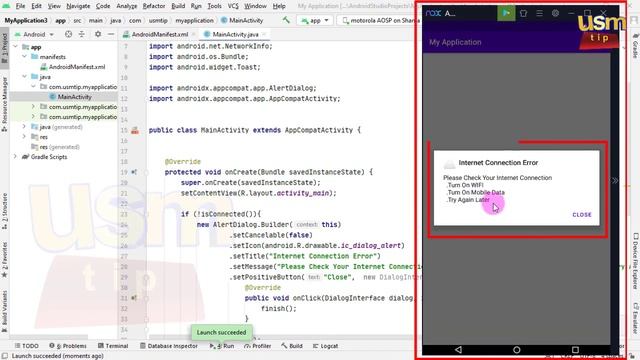Image resolution: width=640 pixels, height=360 pixels.
Task: Open the Profiler tool window
Action: pyautogui.click(x=258, y=346)
